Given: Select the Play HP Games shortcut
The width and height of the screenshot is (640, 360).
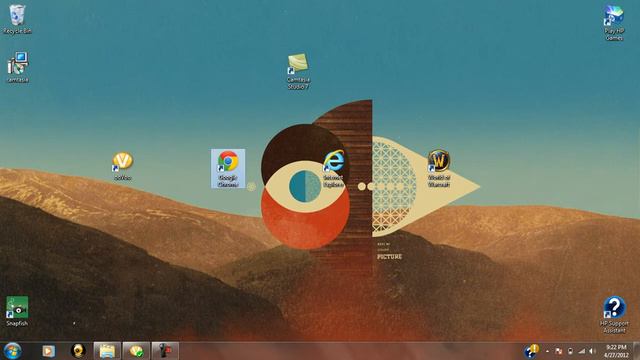Looking at the screenshot, I should [x=614, y=22].
